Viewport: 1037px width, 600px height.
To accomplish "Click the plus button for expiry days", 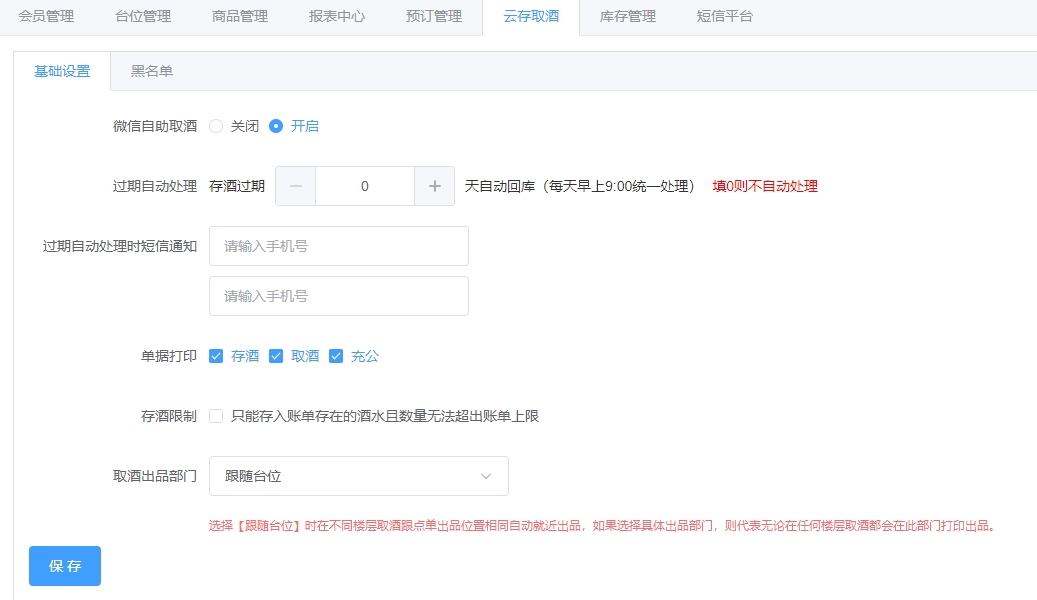I will (435, 186).
